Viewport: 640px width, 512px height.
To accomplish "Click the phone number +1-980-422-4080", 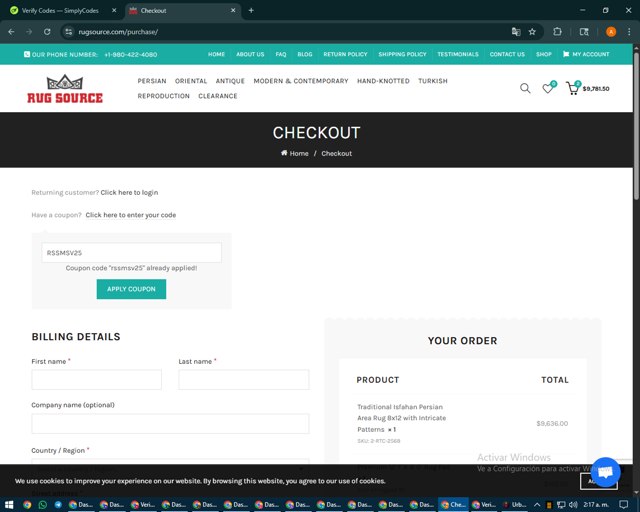I will click(x=131, y=54).
